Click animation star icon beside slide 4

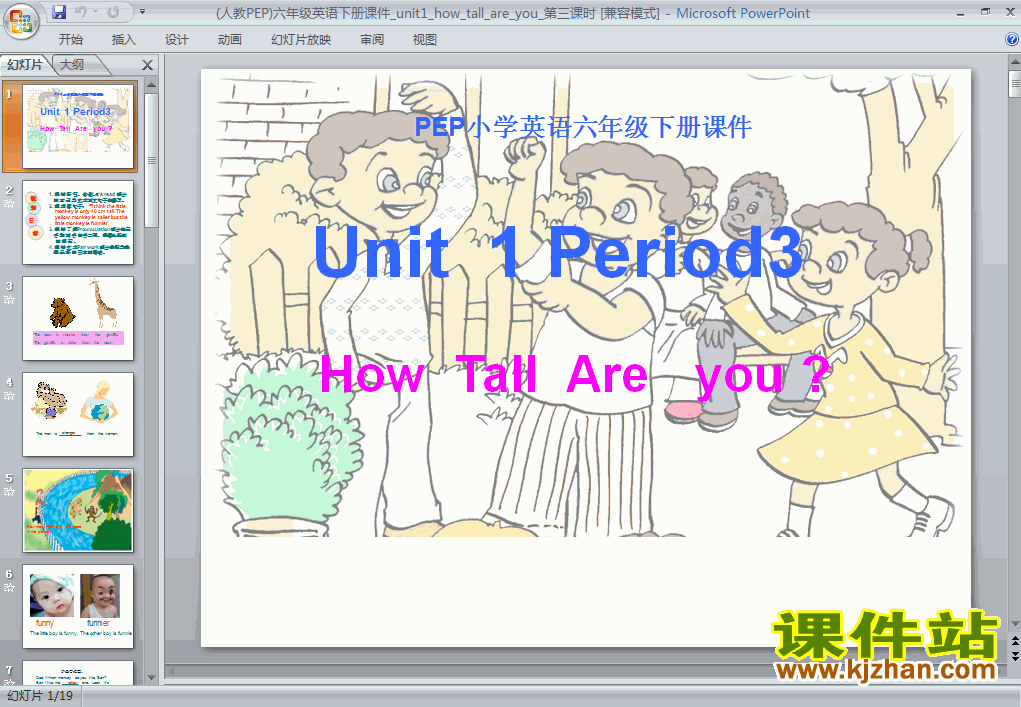click(x=9, y=395)
